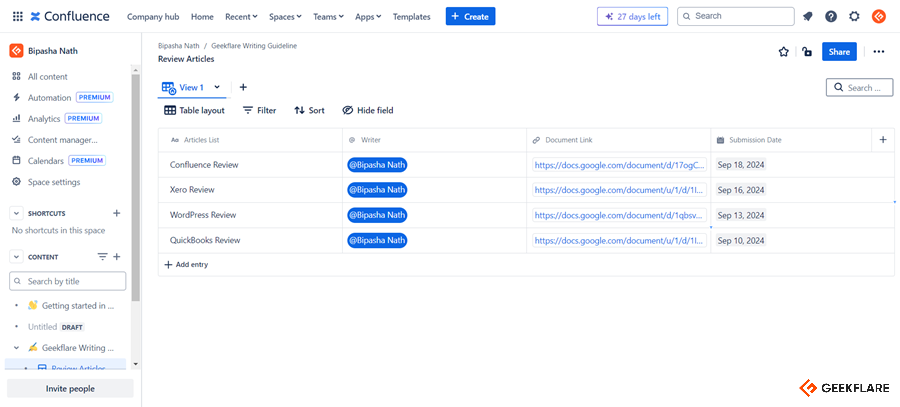
Task: Go to Company hub
Action: (x=153, y=17)
